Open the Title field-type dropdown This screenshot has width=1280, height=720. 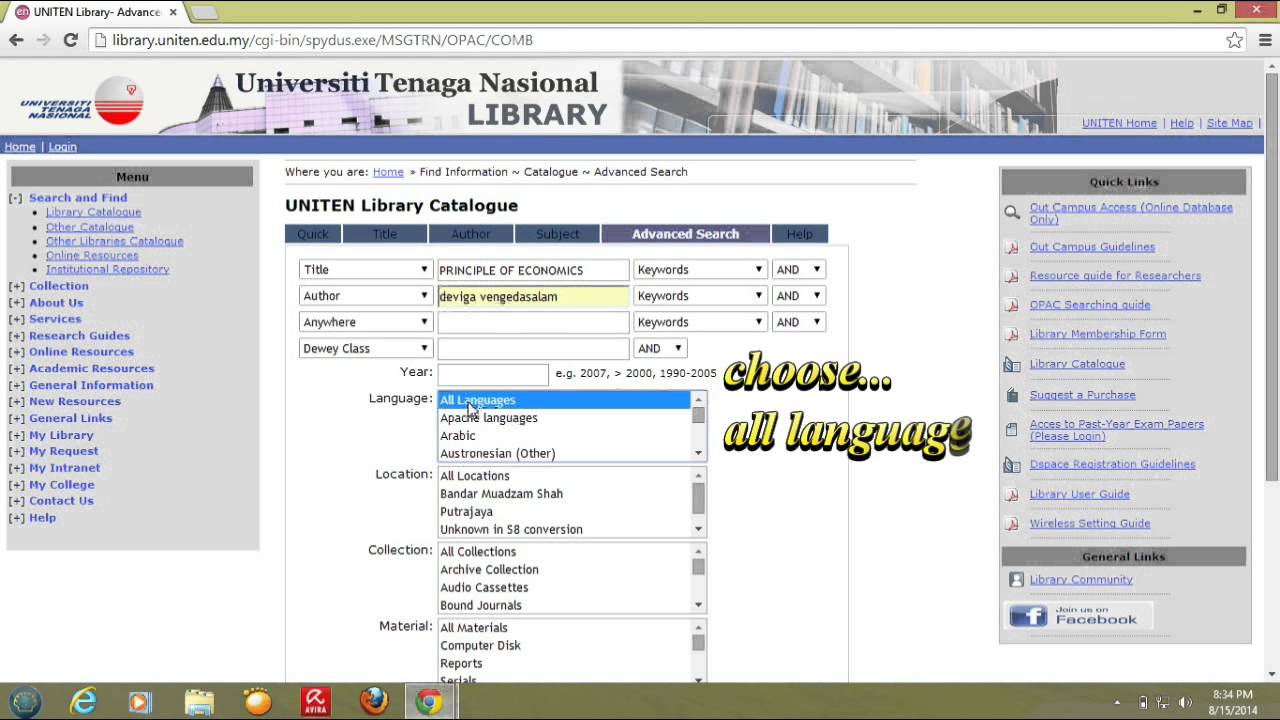point(365,270)
